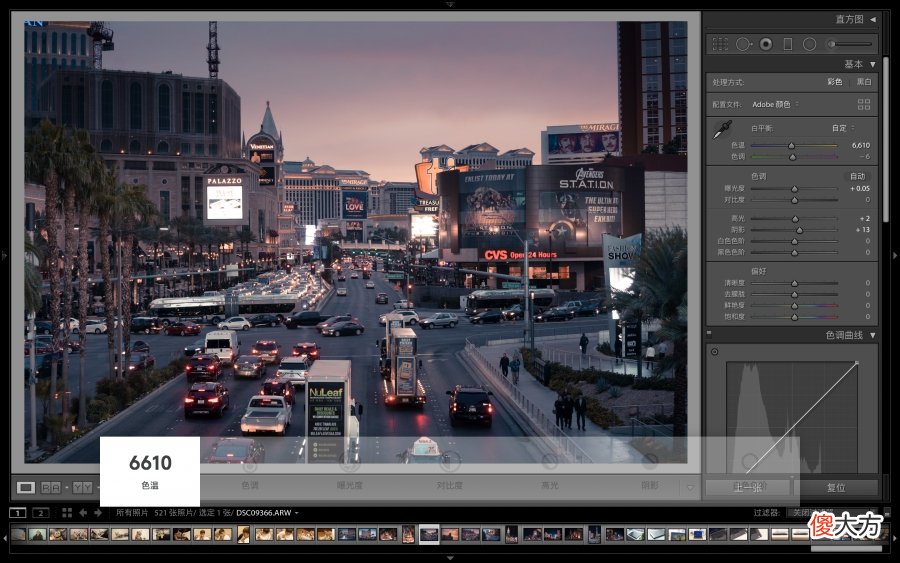Collapse the right panel group

pos(895,255)
